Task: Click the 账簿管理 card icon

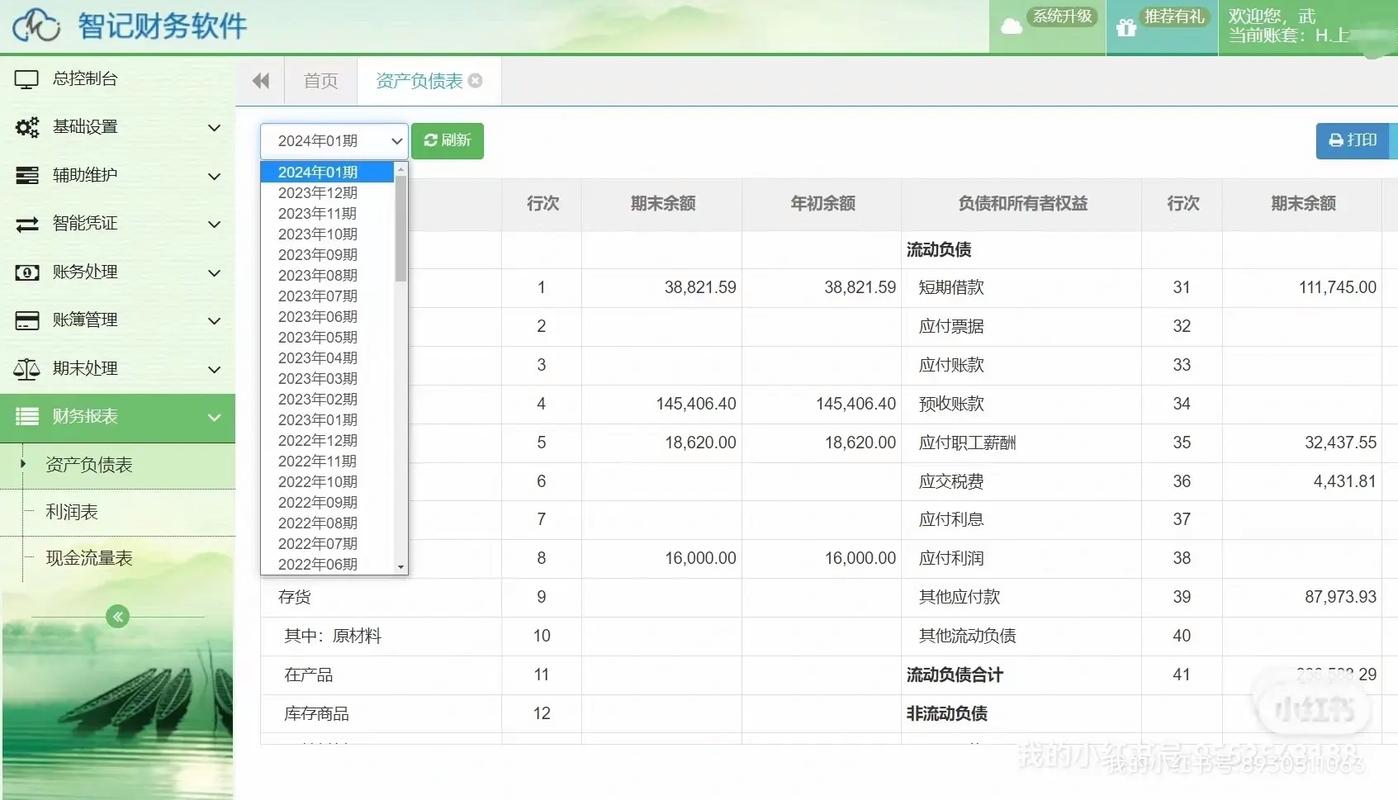Action: [x=27, y=320]
